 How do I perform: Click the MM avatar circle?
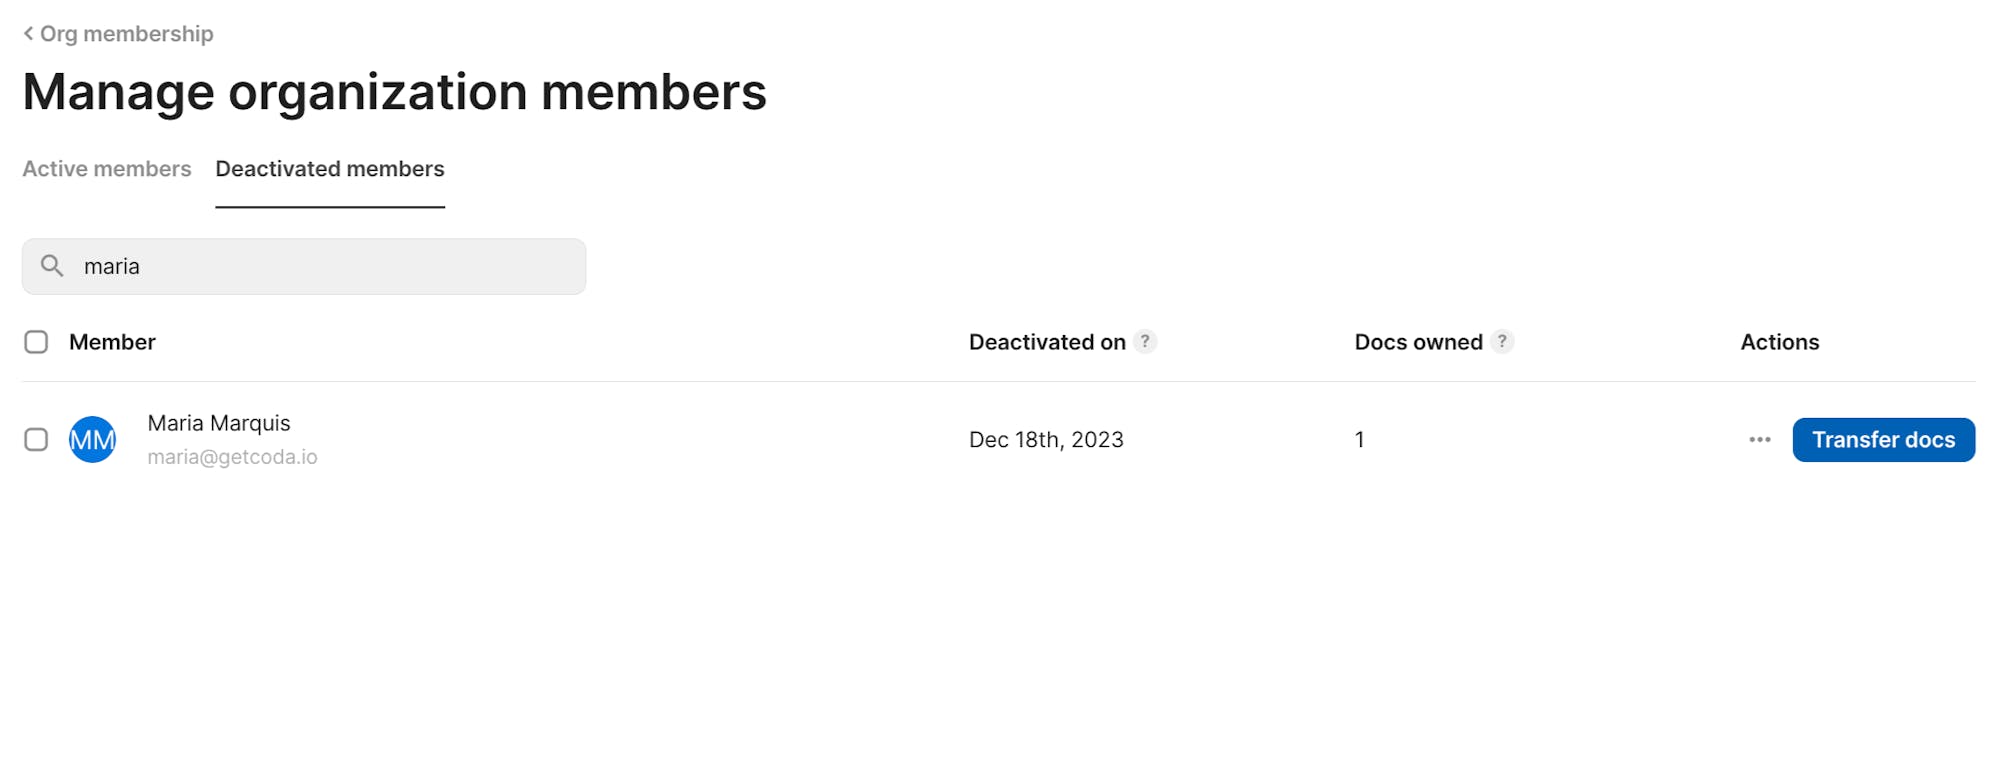(93, 440)
